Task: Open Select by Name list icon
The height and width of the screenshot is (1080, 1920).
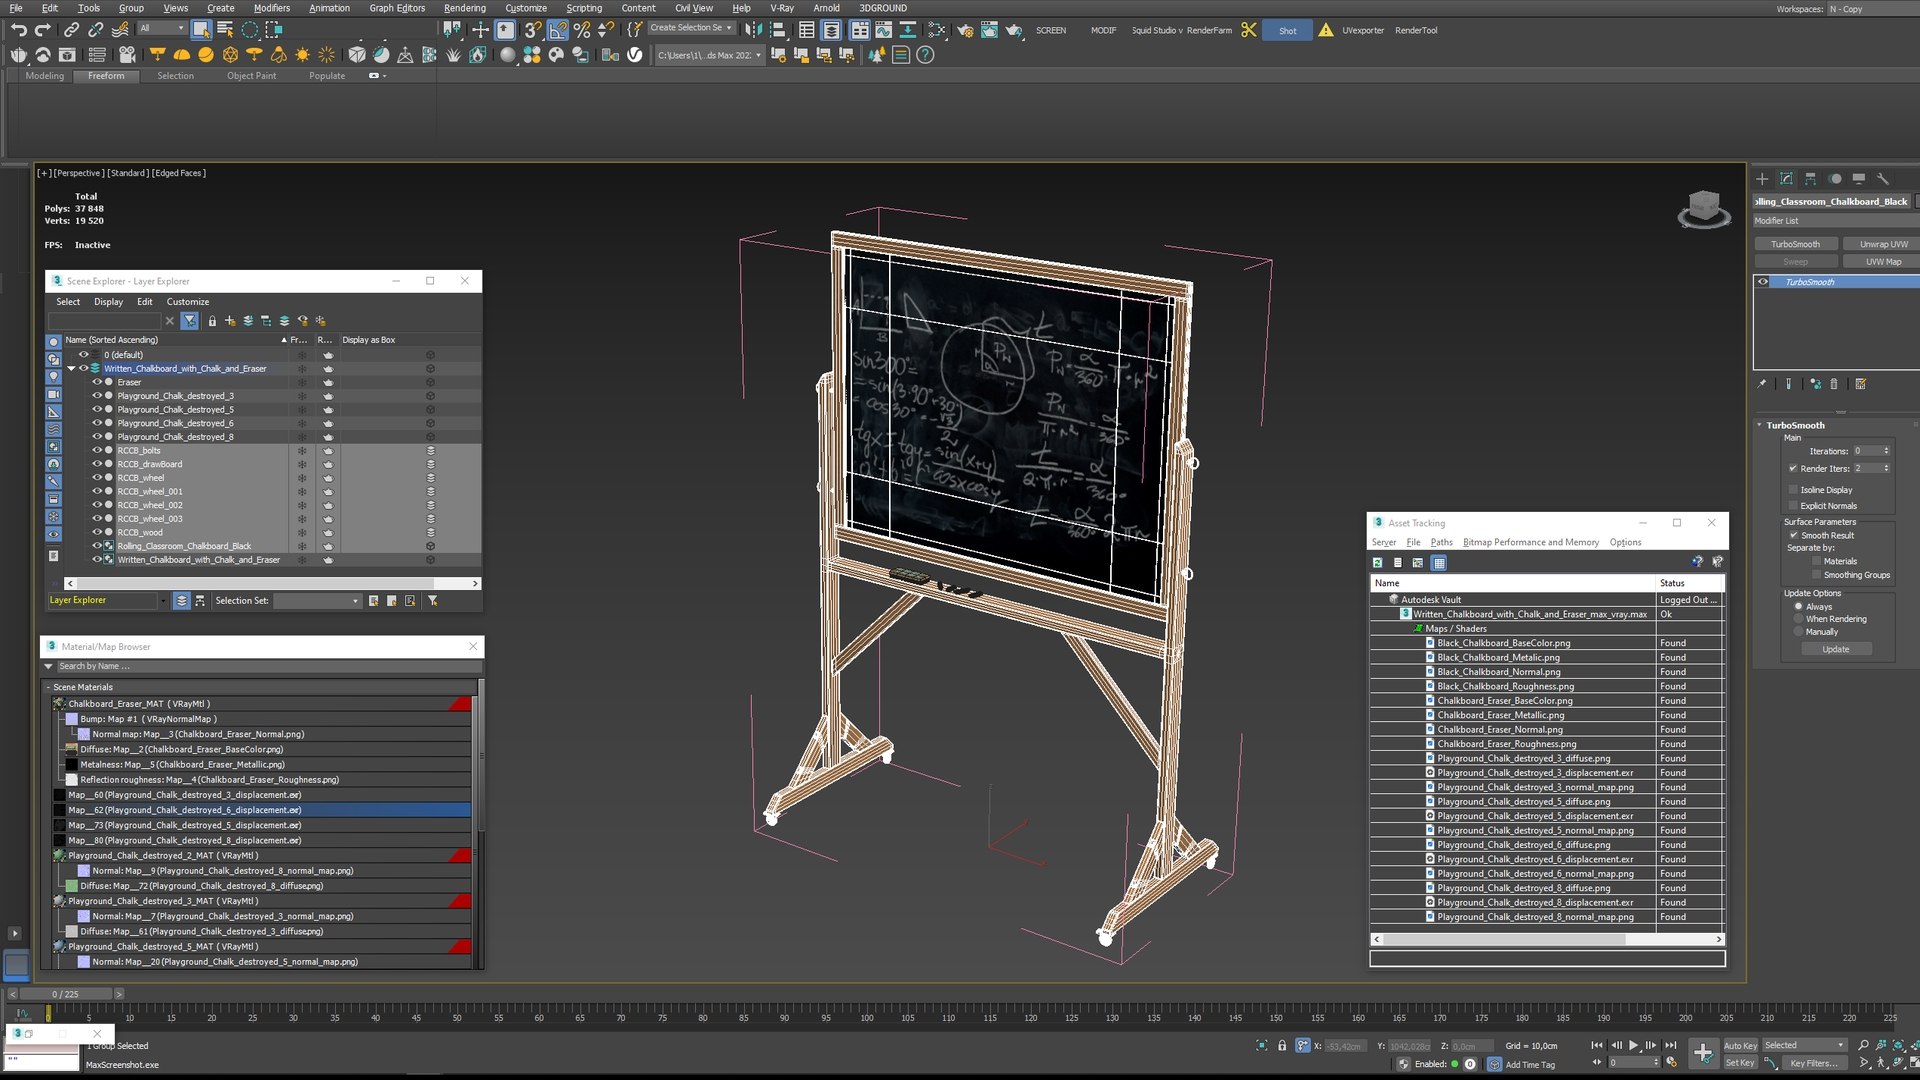Action: click(225, 30)
